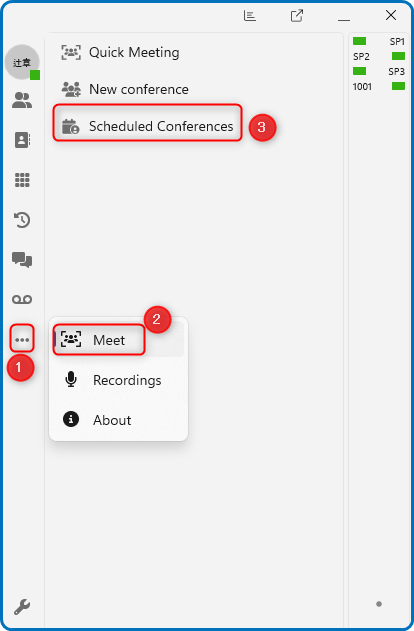Open the voicemail icon

[x=22, y=299]
